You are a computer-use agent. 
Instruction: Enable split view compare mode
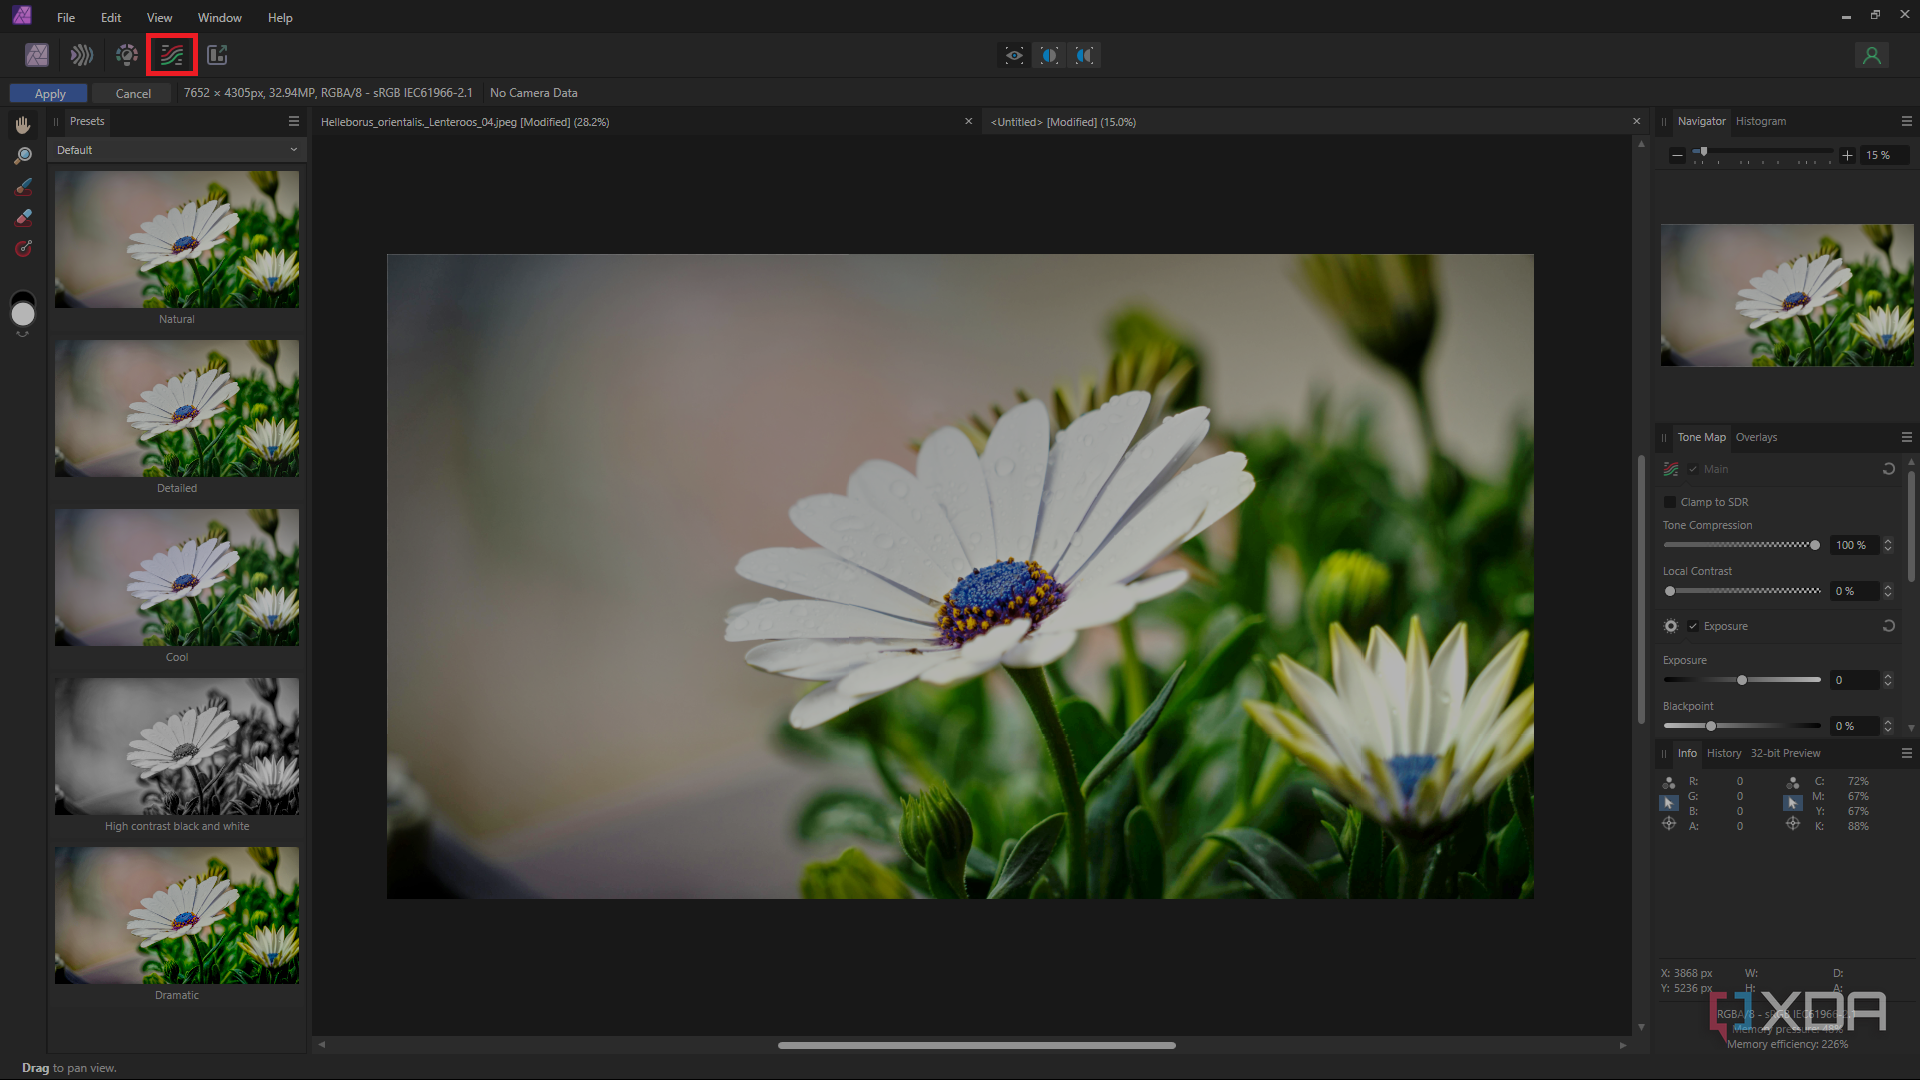click(1049, 55)
